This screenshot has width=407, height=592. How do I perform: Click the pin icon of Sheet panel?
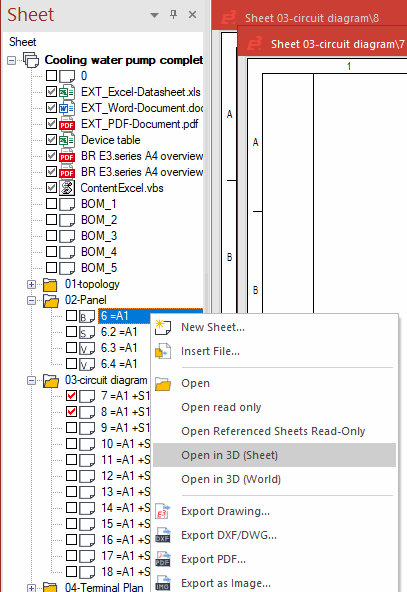(x=173, y=15)
